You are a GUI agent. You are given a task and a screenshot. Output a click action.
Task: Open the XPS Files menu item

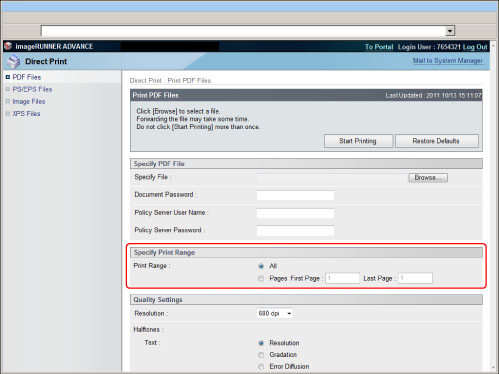(26, 114)
